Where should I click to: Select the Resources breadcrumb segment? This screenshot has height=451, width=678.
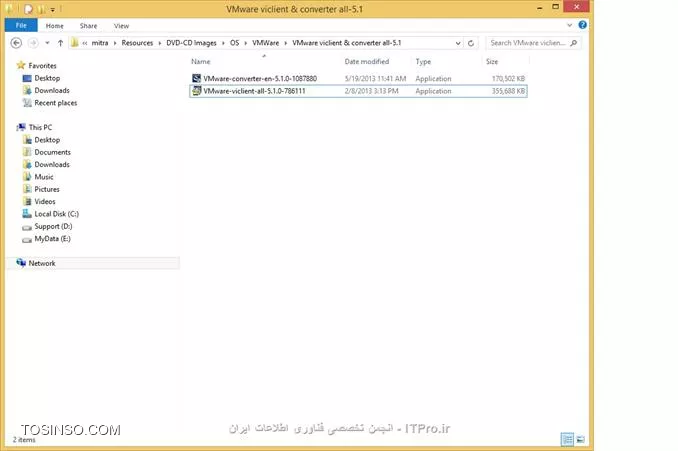137,43
